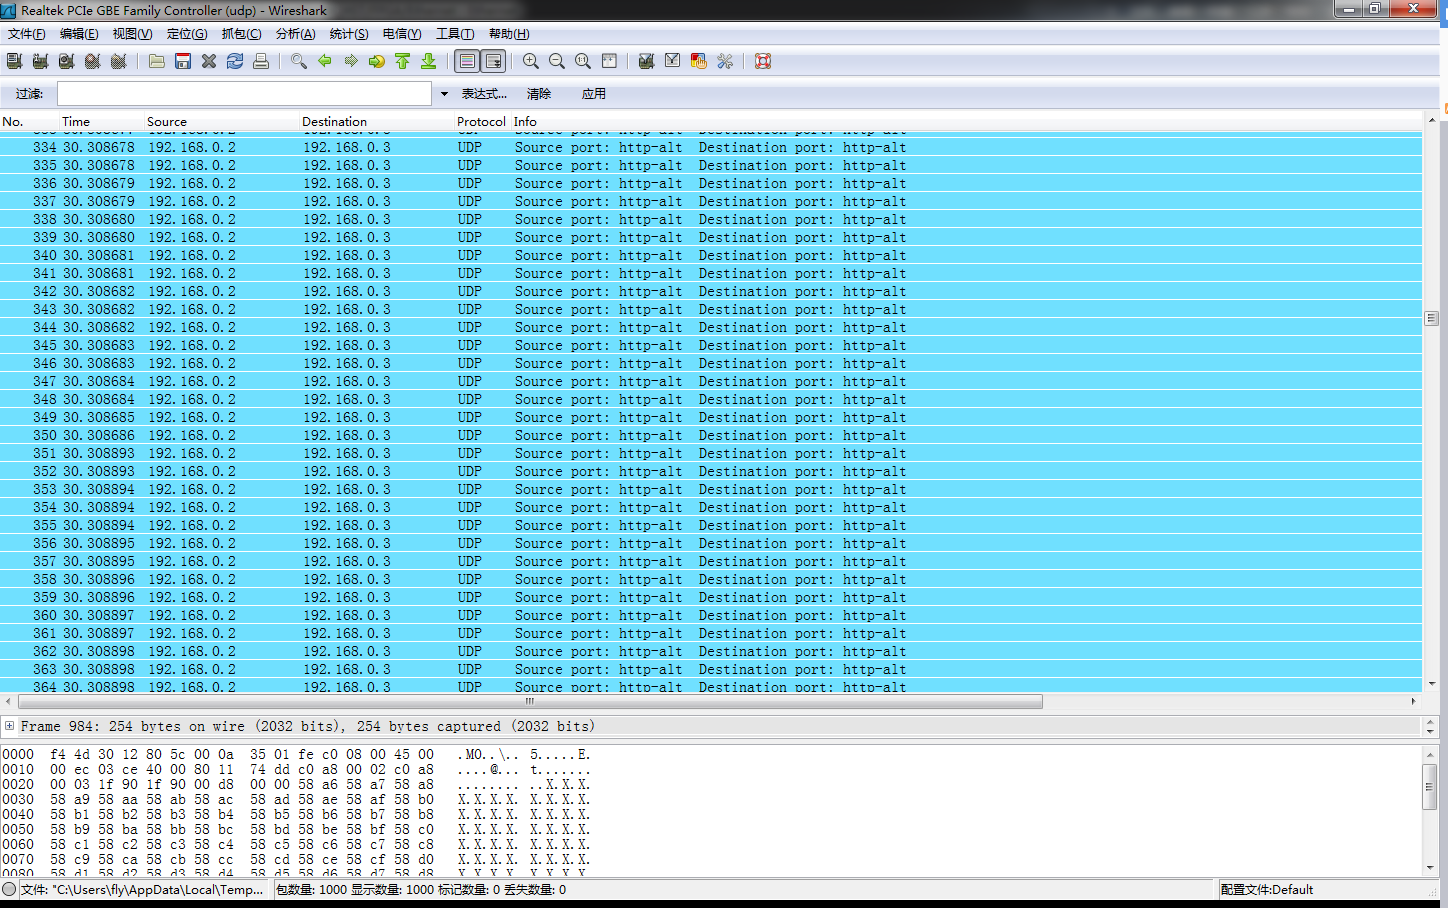Open the 定位(G) menu
The image size is (1448, 908).
[187, 34]
